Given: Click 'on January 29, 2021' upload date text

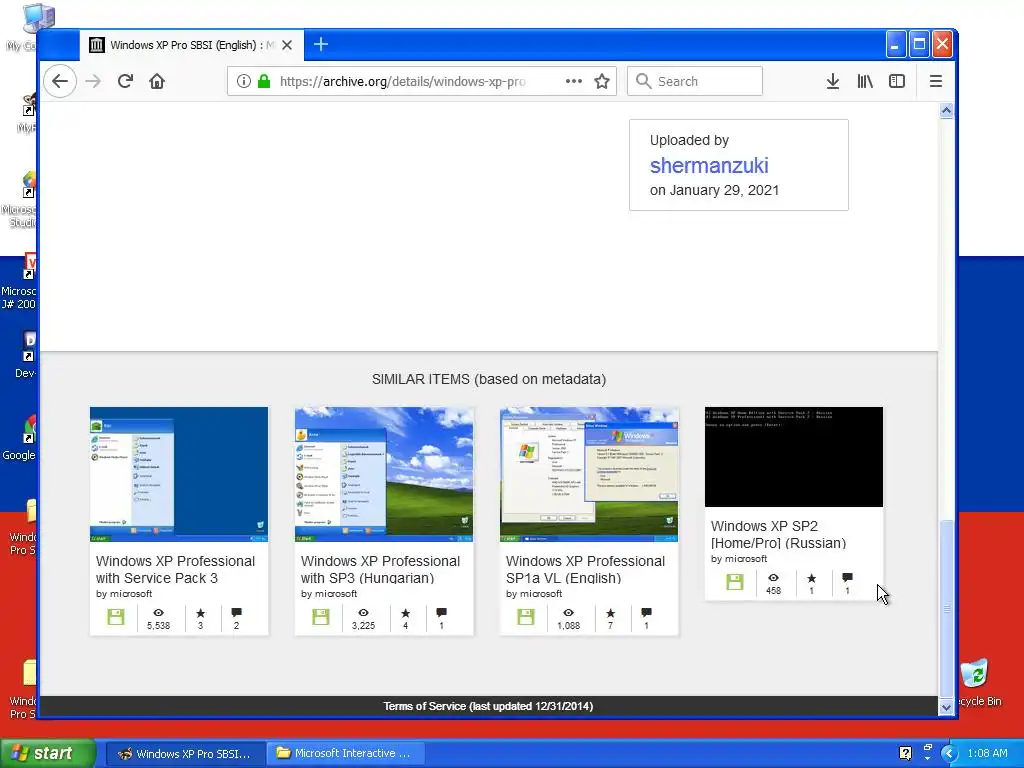Looking at the screenshot, I should pos(714,190).
